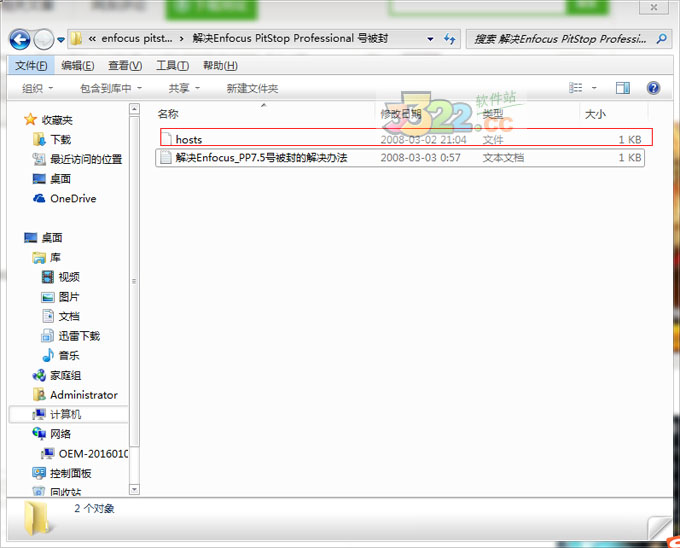Click the 控制面板 icon
The width and height of the screenshot is (680, 548).
coord(39,473)
